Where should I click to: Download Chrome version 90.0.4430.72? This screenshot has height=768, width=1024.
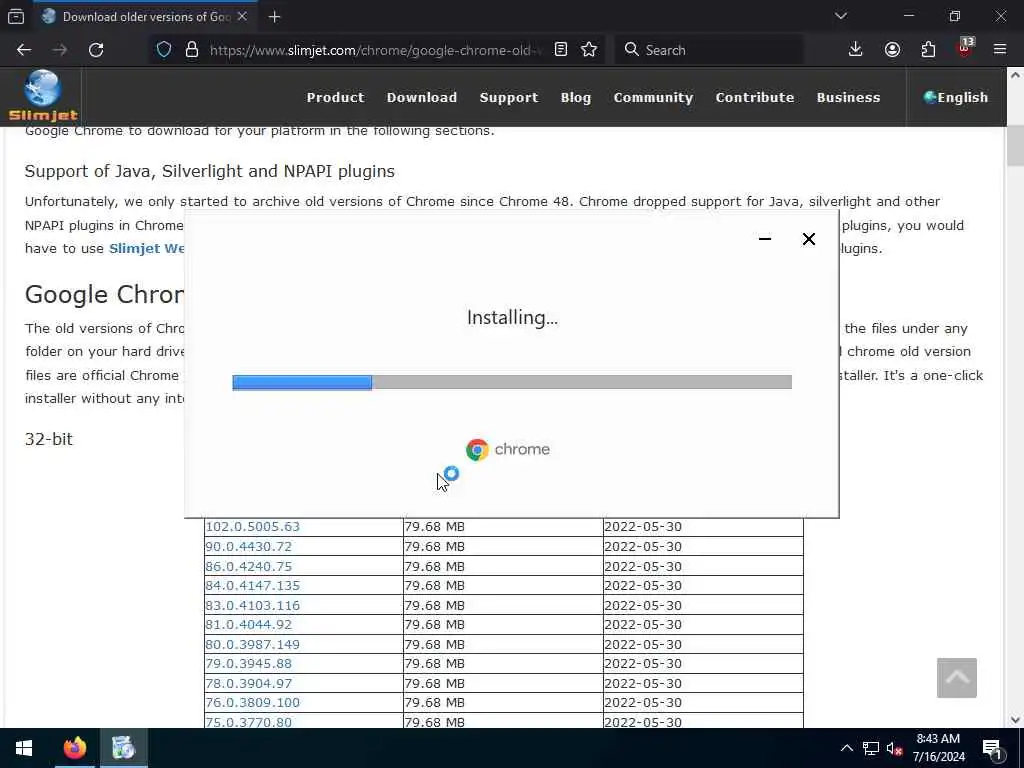click(248, 547)
